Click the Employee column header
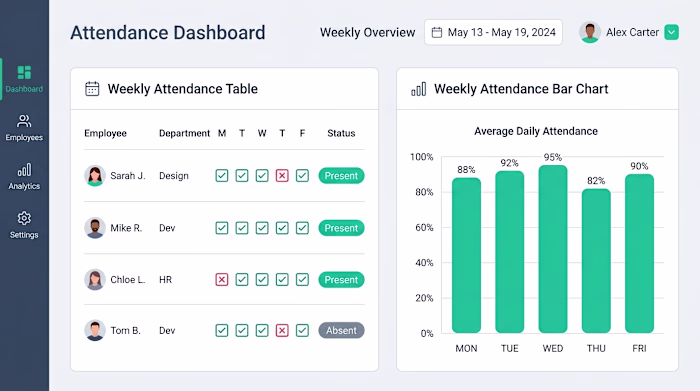The width and height of the screenshot is (700, 391). (105, 133)
